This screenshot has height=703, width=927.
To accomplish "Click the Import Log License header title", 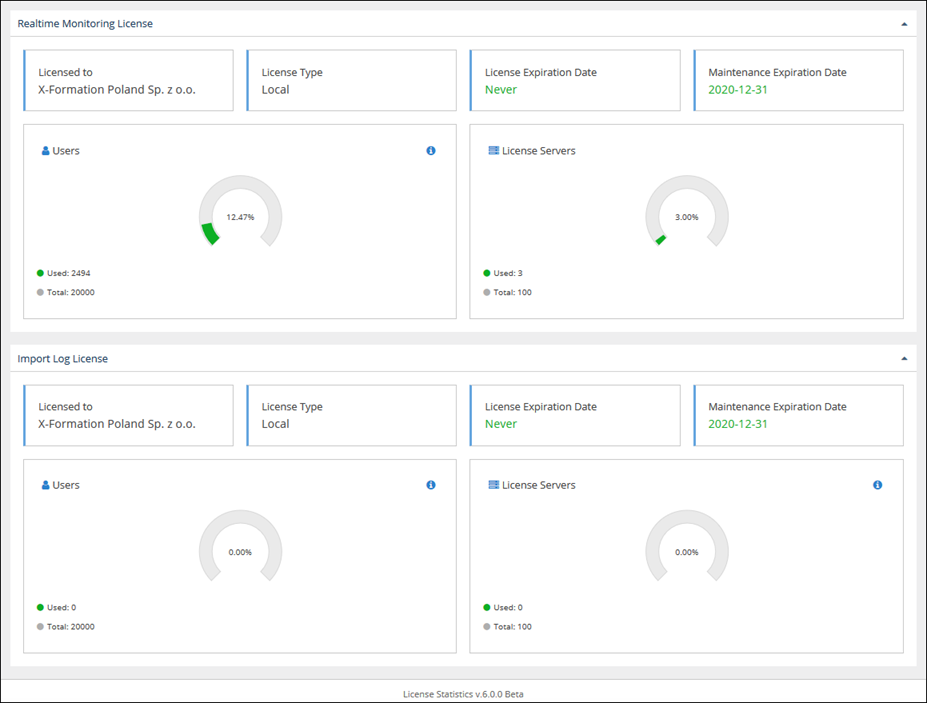I will click(63, 358).
